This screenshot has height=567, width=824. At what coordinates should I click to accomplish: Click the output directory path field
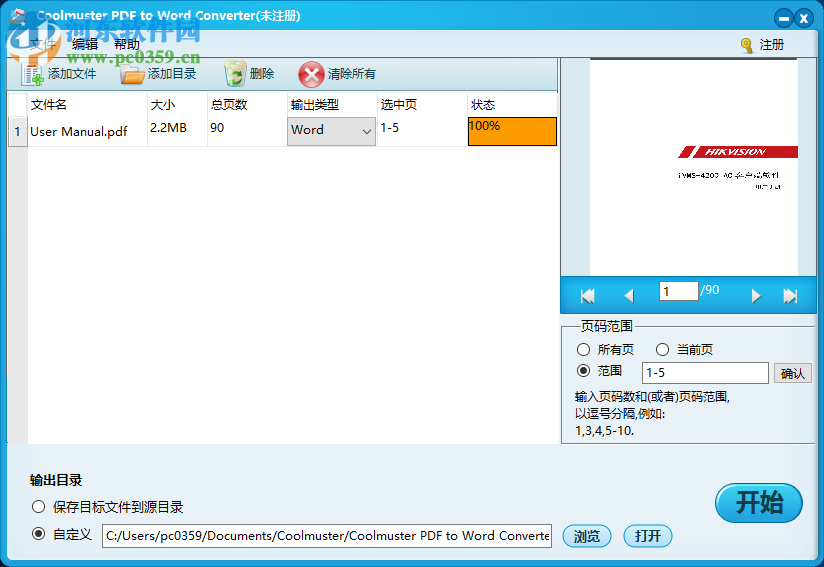[x=327, y=535]
